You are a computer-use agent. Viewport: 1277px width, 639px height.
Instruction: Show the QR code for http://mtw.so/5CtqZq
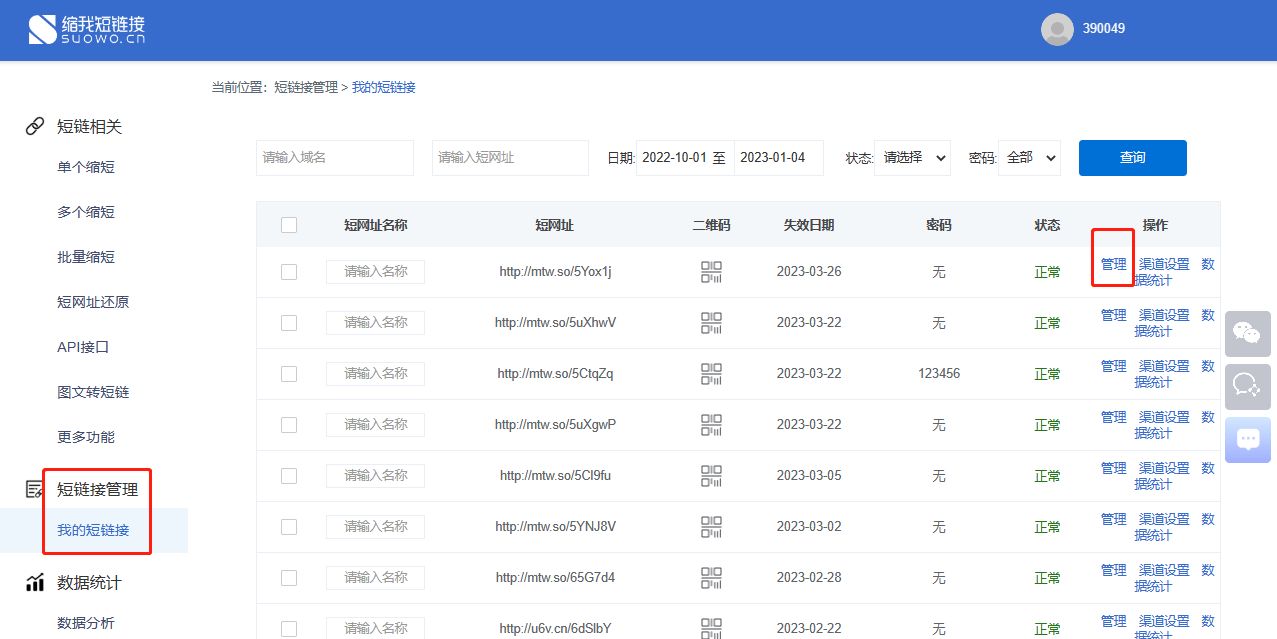[710, 373]
